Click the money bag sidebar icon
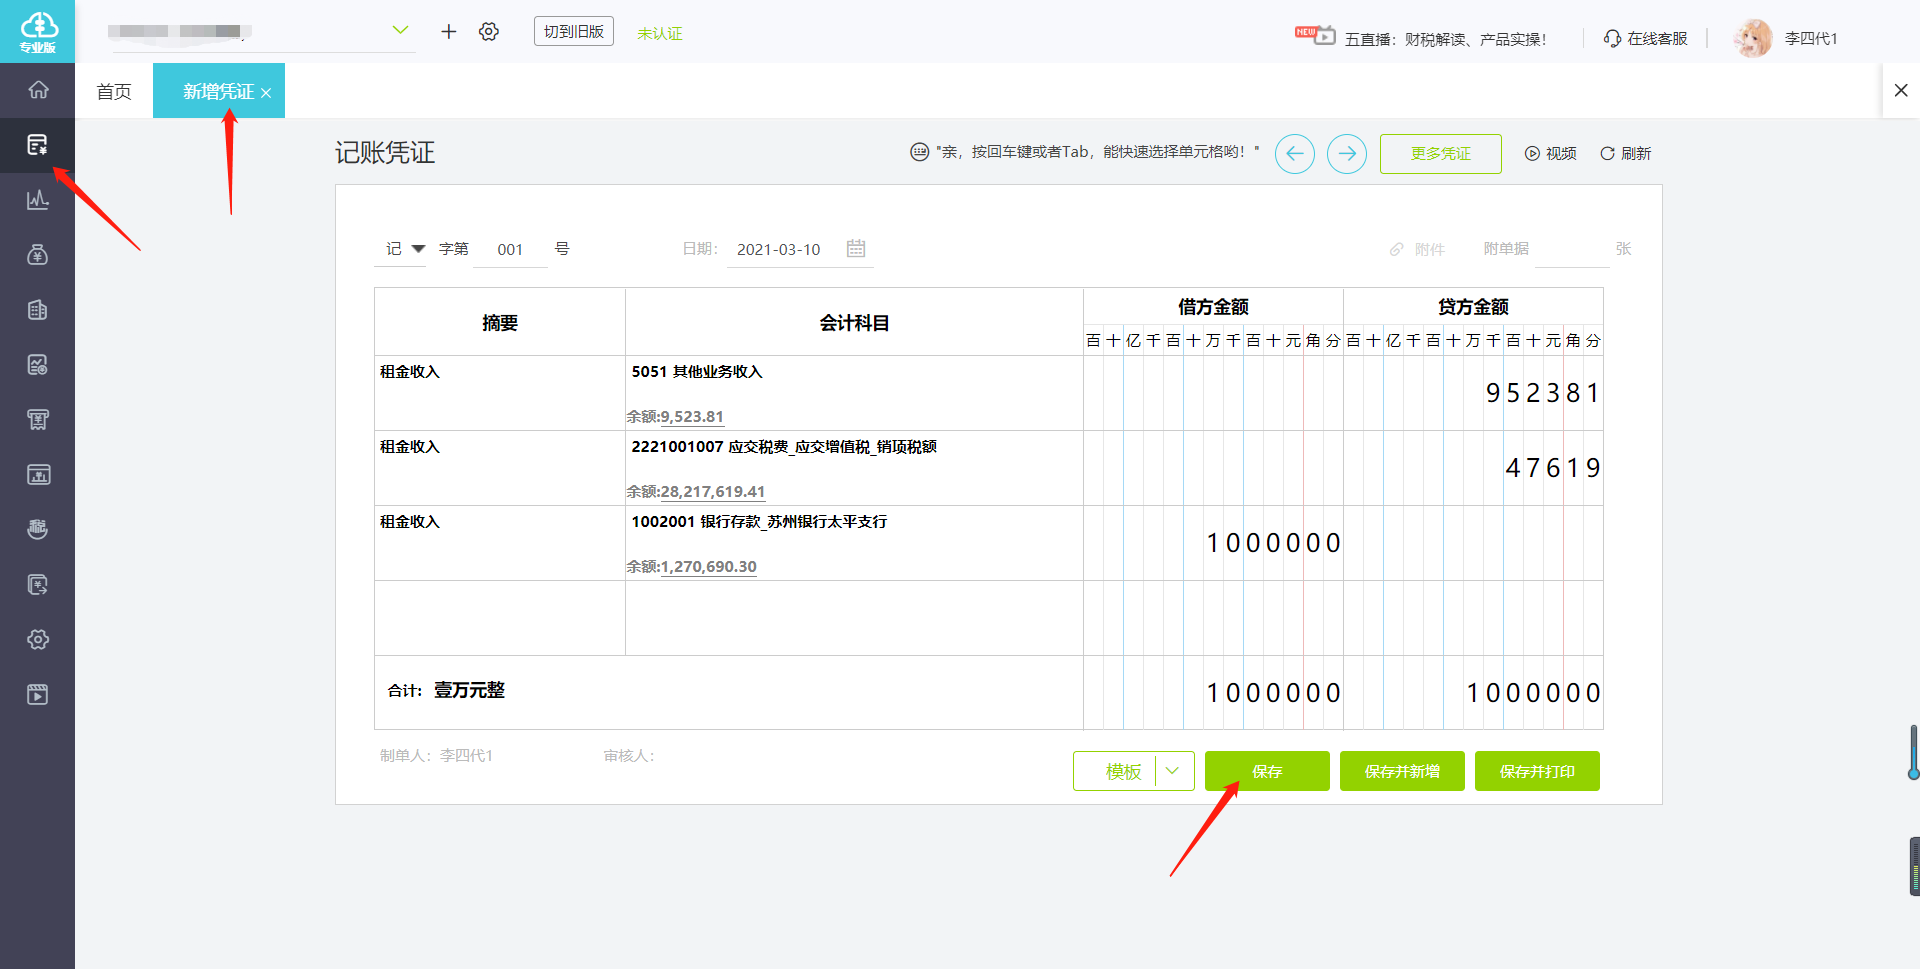The width and height of the screenshot is (1920, 969). 38,255
